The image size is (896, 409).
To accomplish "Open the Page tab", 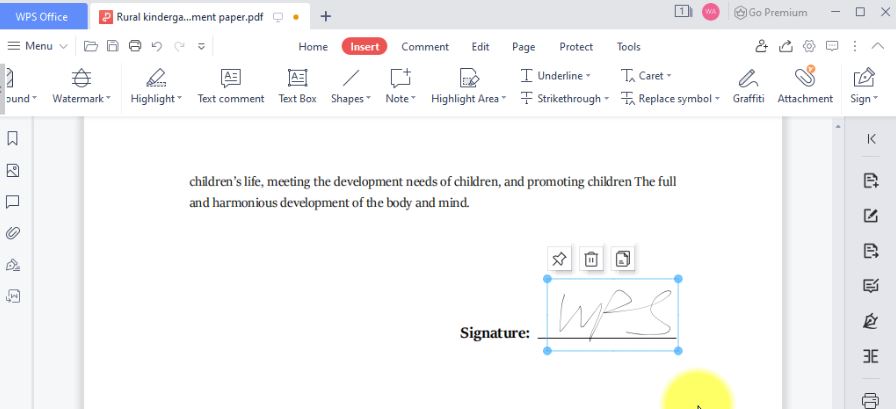I will coord(523,47).
